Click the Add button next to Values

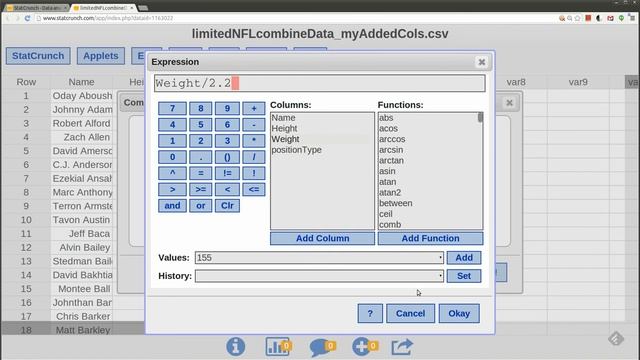tap(464, 258)
